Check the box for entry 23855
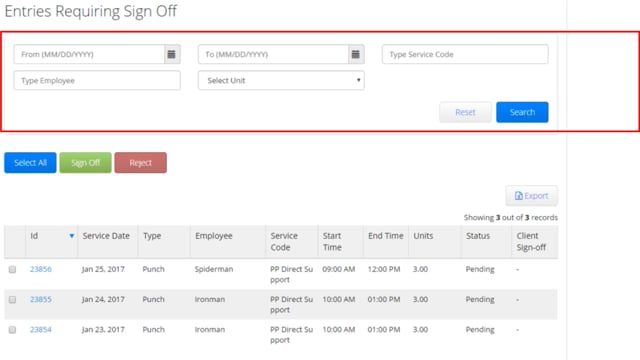 click(12, 300)
